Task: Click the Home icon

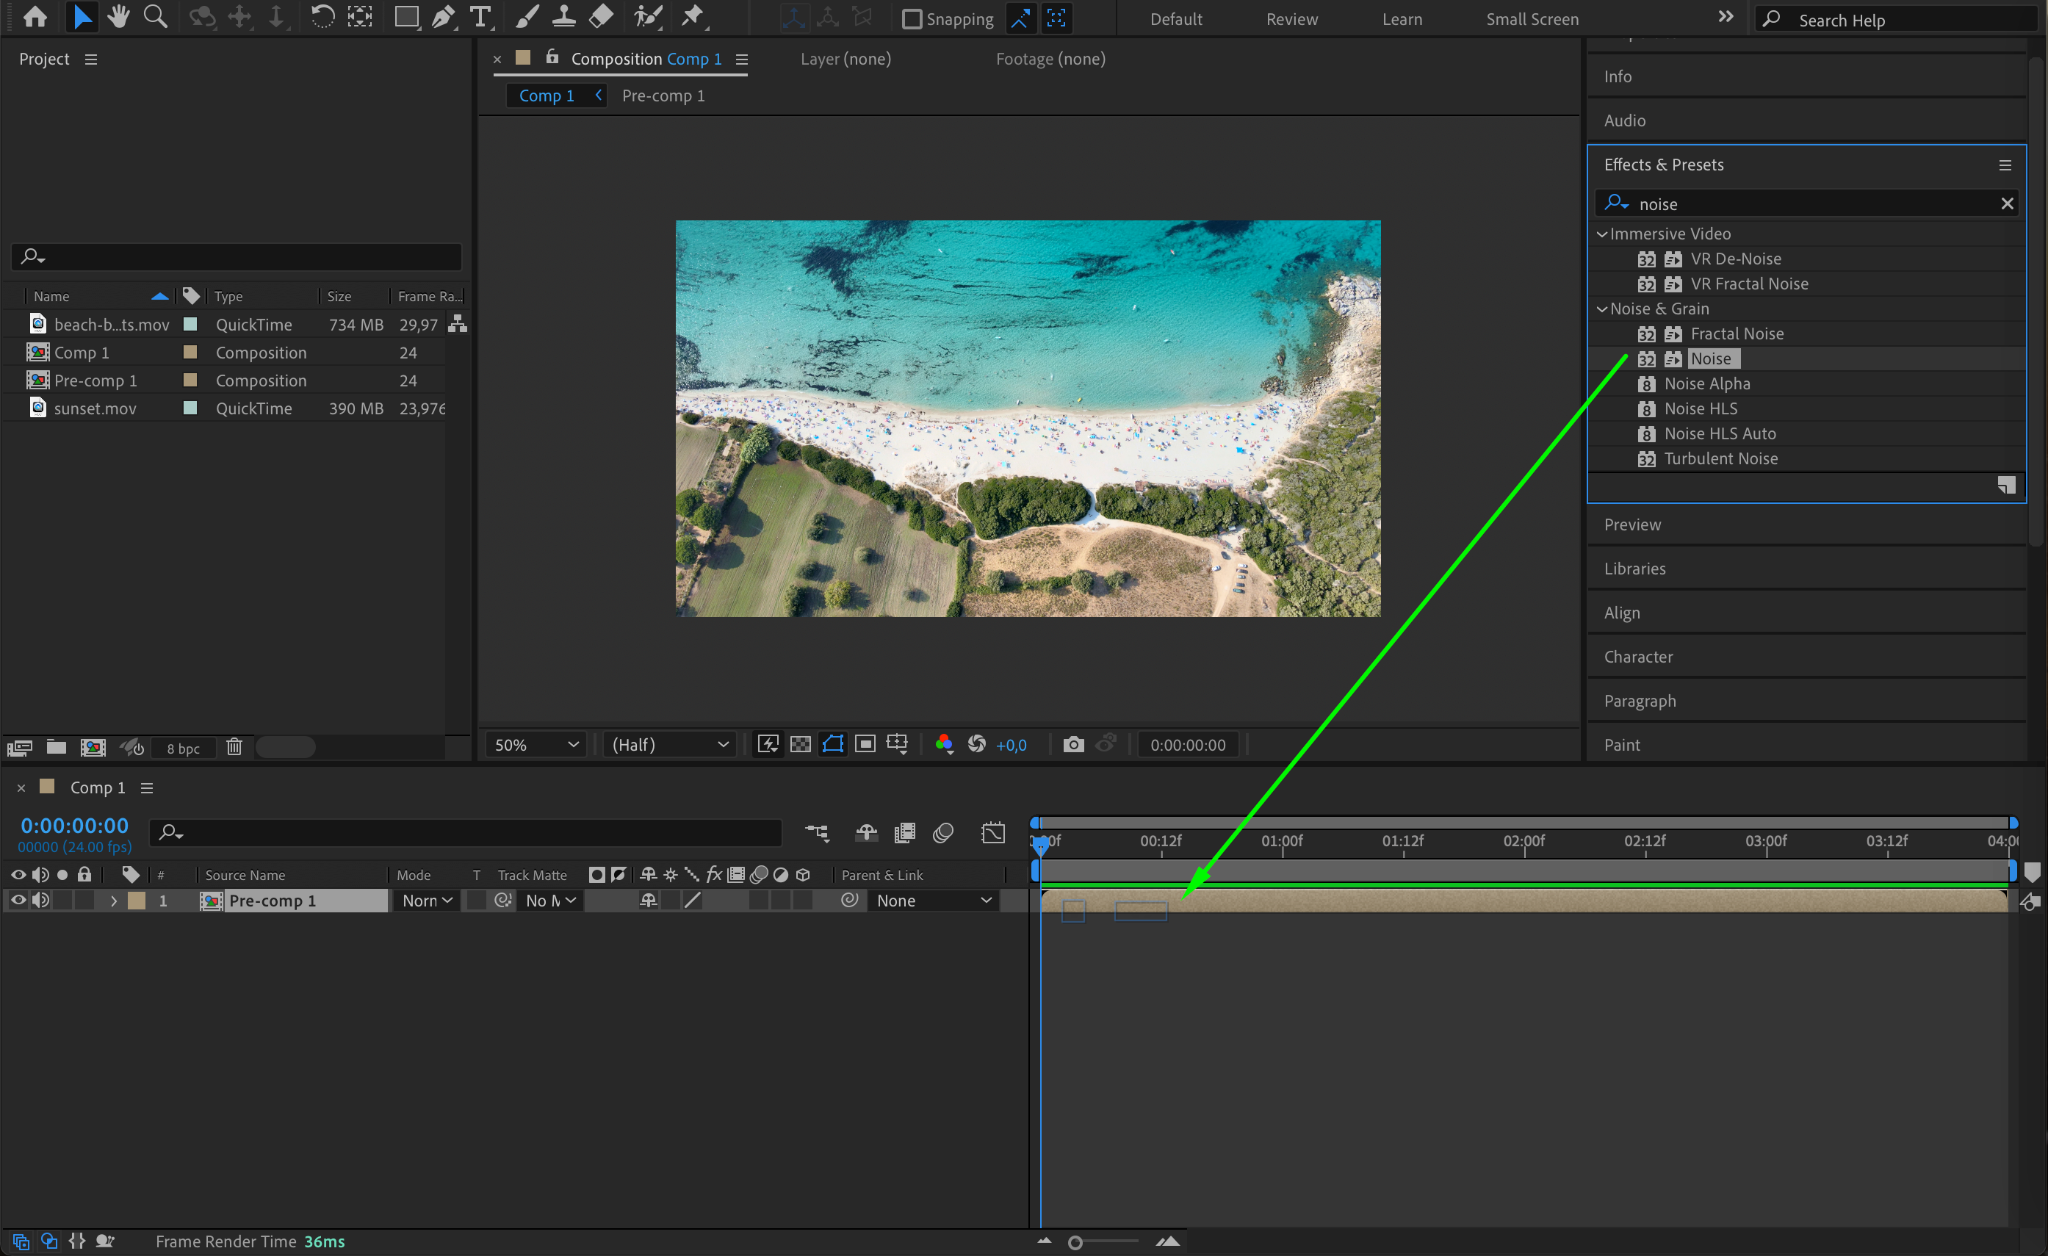Action: (35, 17)
